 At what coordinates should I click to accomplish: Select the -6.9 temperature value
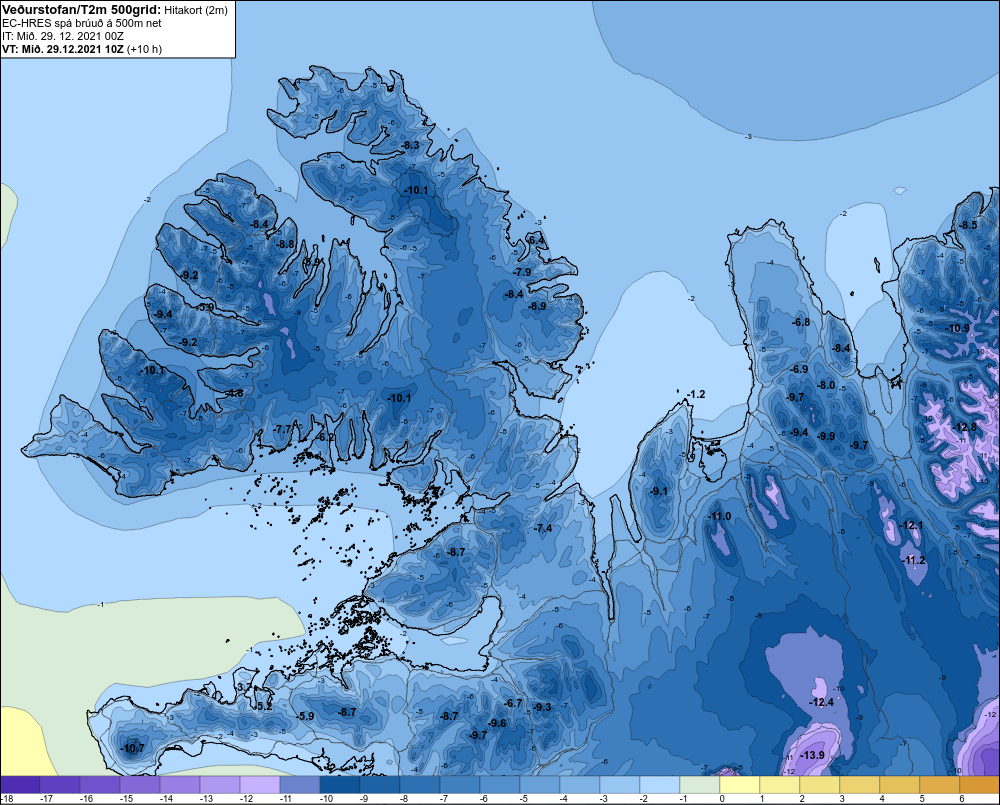click(x=799, y=369)
